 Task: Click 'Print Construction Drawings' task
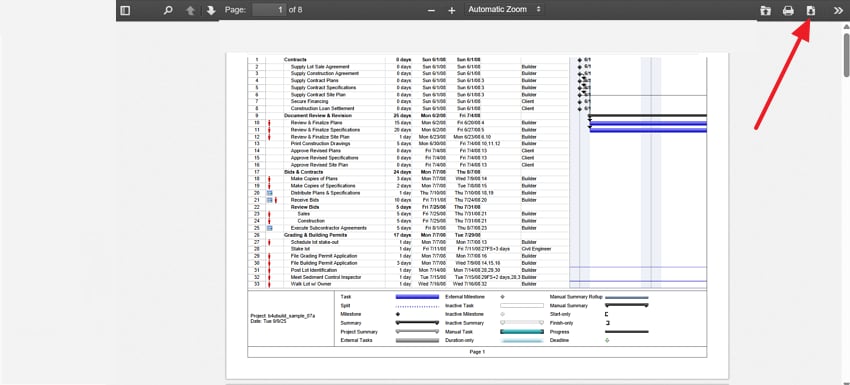tap(320, 144)
